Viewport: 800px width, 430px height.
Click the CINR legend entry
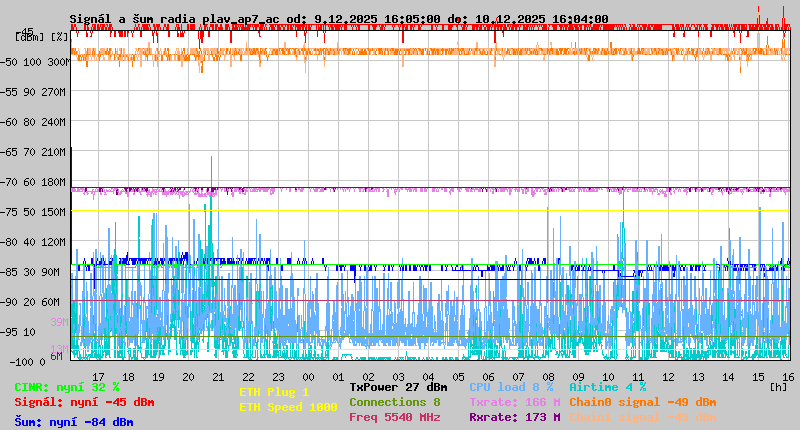(67, 387)
